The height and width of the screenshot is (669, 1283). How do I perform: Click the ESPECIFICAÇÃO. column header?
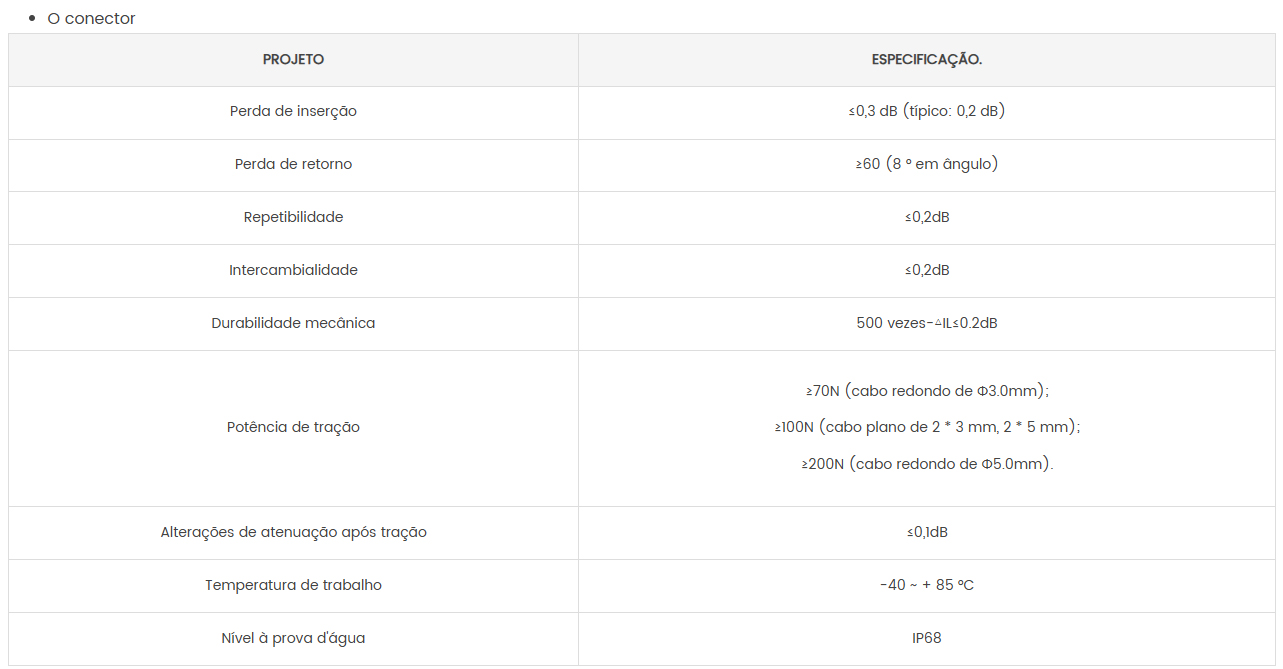click(926, 60)
